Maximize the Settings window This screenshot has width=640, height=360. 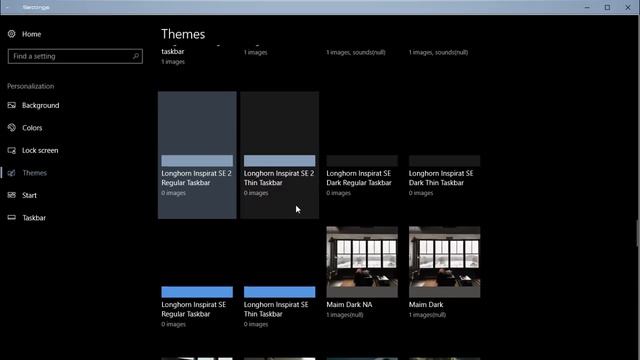click(x=607, y=7)
